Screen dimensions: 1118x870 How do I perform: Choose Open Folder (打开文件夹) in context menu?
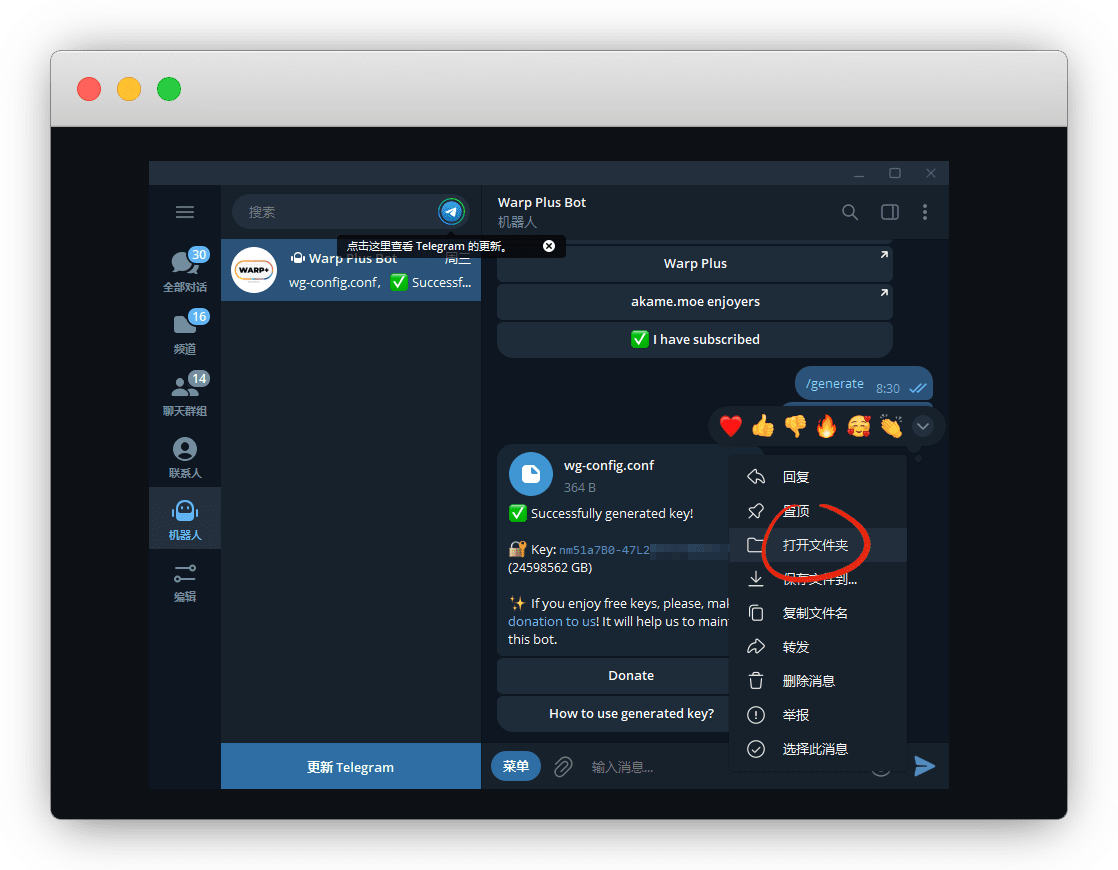point(818,546)
